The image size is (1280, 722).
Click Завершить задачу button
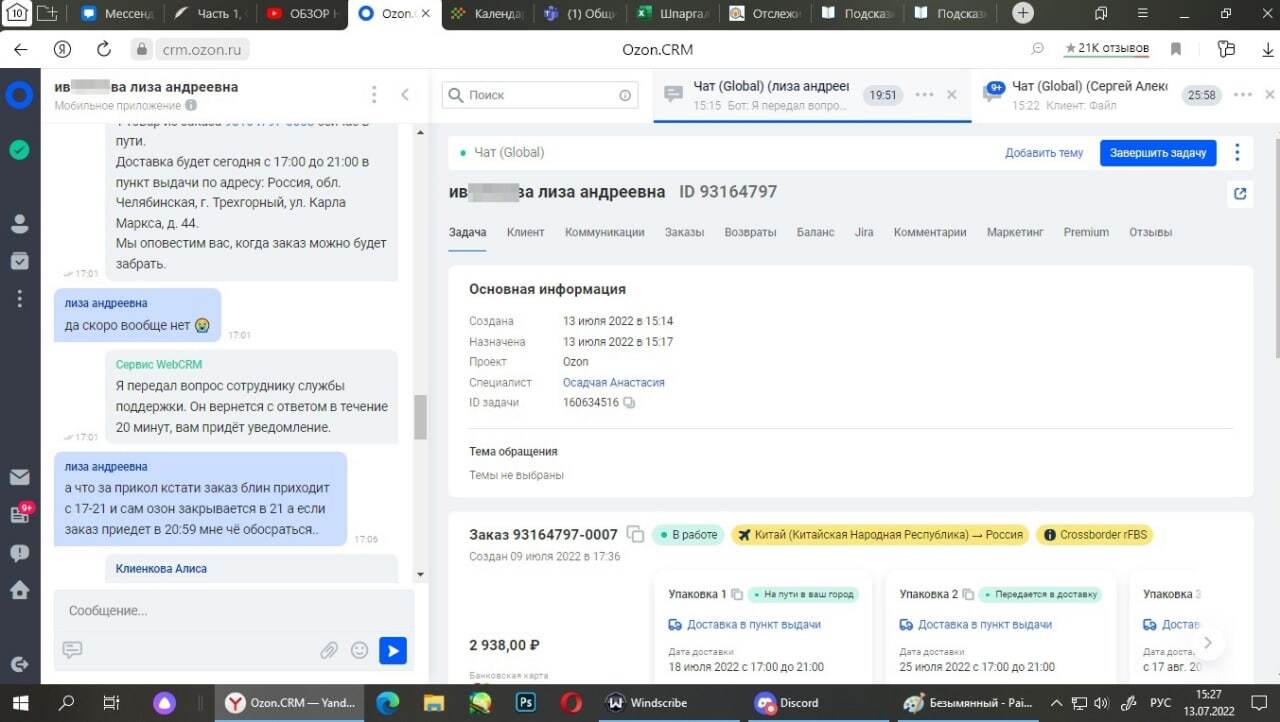pos(1158,153)
